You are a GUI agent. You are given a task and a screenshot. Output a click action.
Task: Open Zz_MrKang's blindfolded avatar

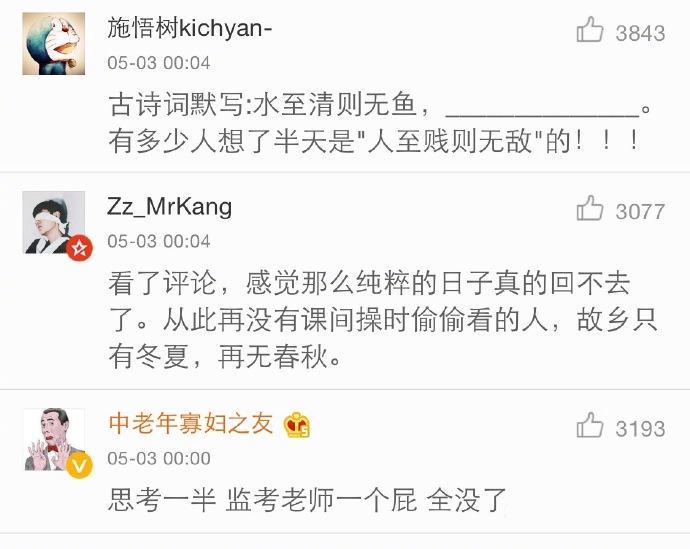tap(54, 222)
